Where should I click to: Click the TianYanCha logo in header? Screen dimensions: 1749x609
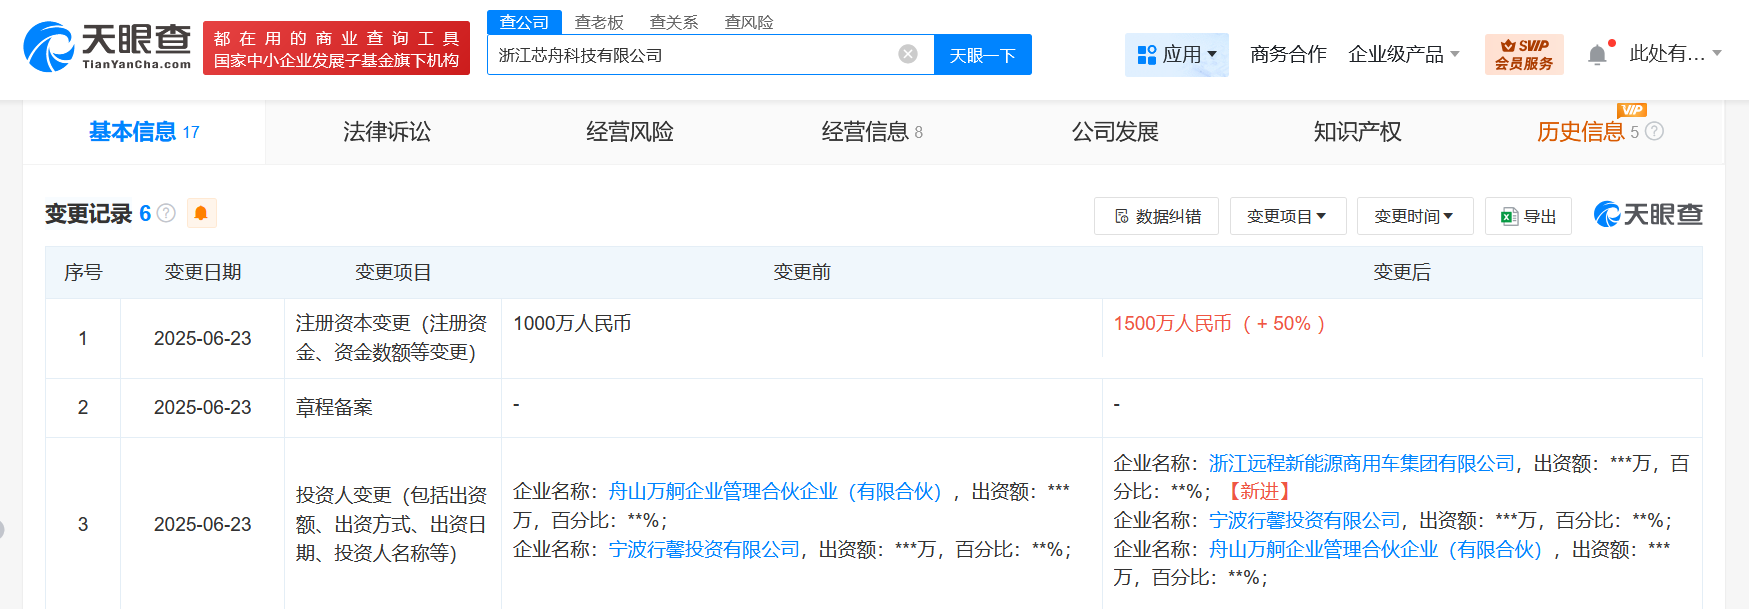[x=107, y=47]
